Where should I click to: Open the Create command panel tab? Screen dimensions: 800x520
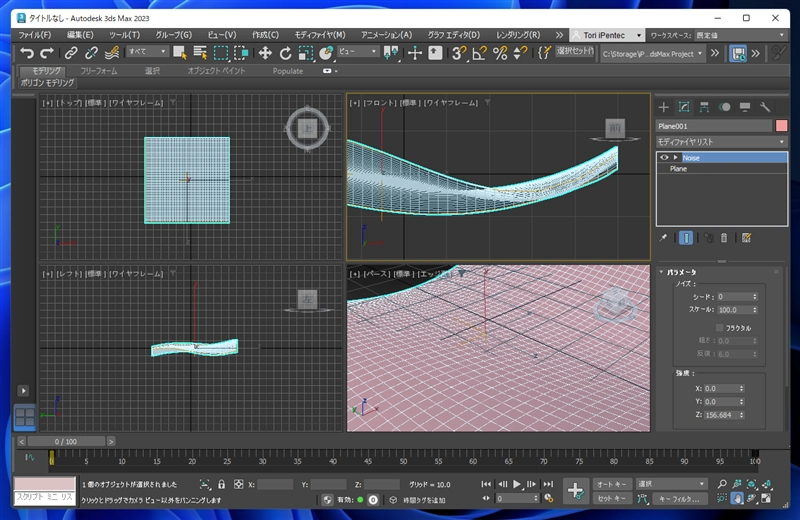click(x=664, y=107)
